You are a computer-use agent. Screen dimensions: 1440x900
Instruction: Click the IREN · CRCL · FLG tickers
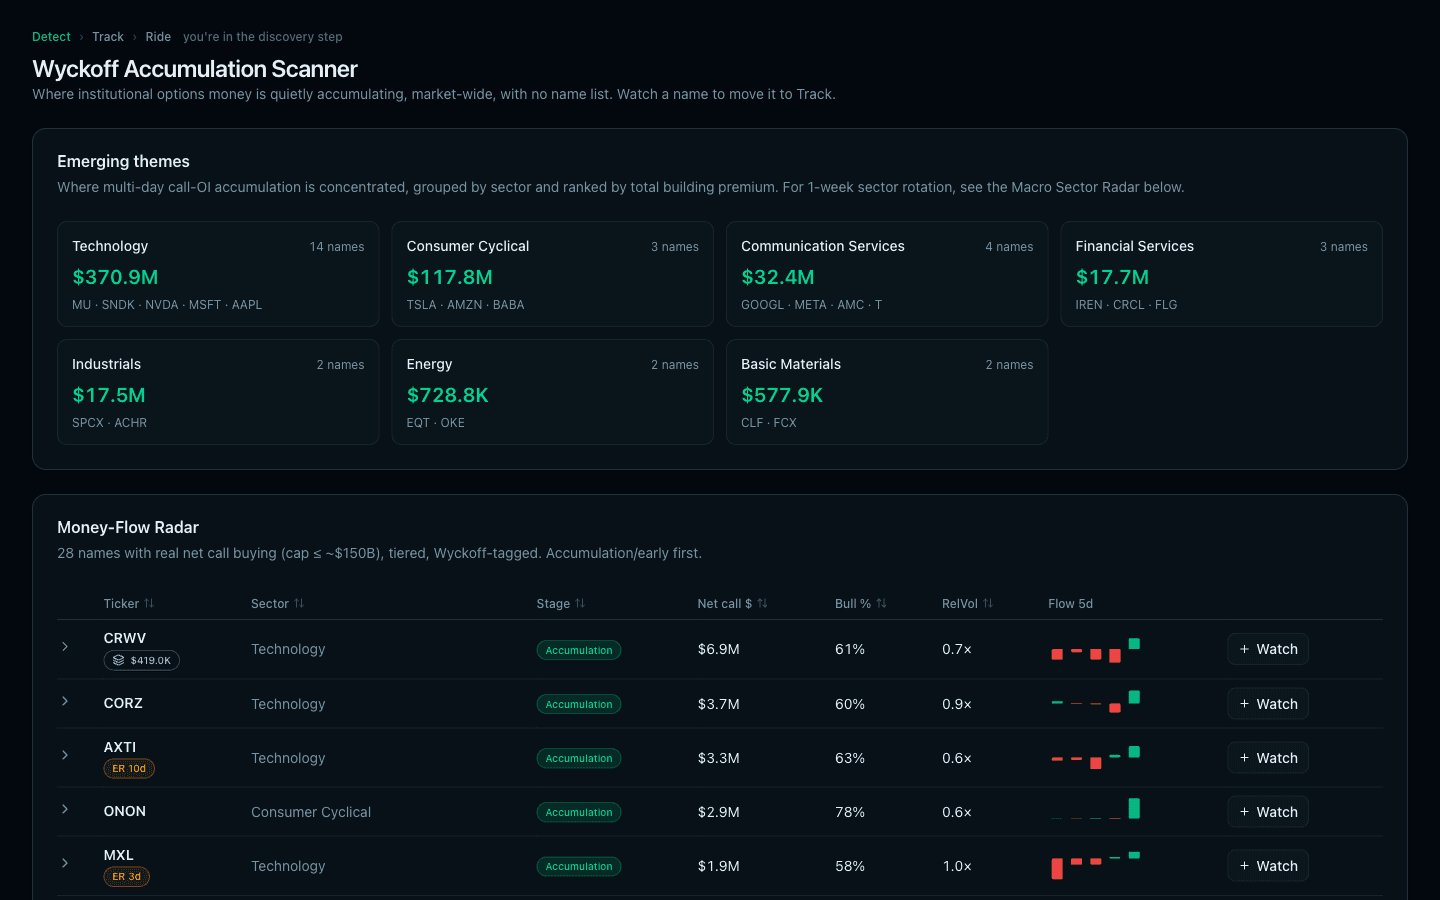click(1126, 305)
